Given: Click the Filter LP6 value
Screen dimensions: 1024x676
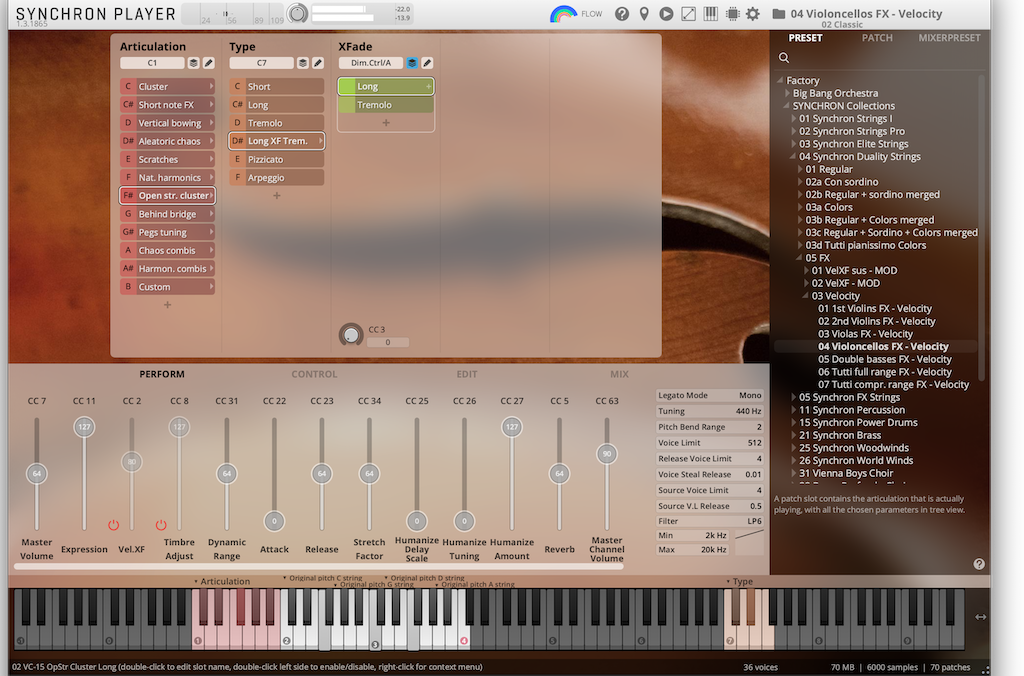Looking at the screenshot, I should pos(754,521).
